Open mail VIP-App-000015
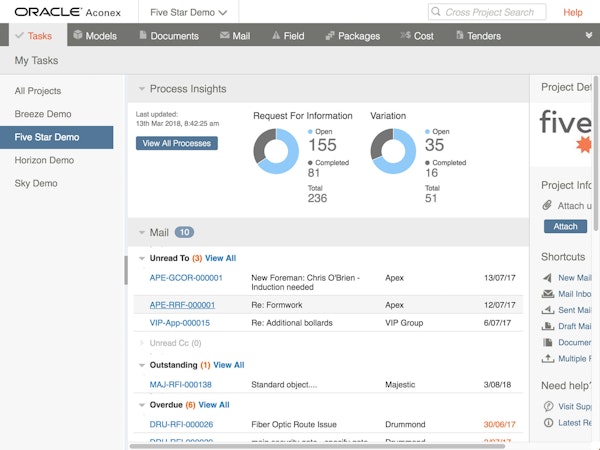This screenshot has width=600, height=450. tap(180, 323)
